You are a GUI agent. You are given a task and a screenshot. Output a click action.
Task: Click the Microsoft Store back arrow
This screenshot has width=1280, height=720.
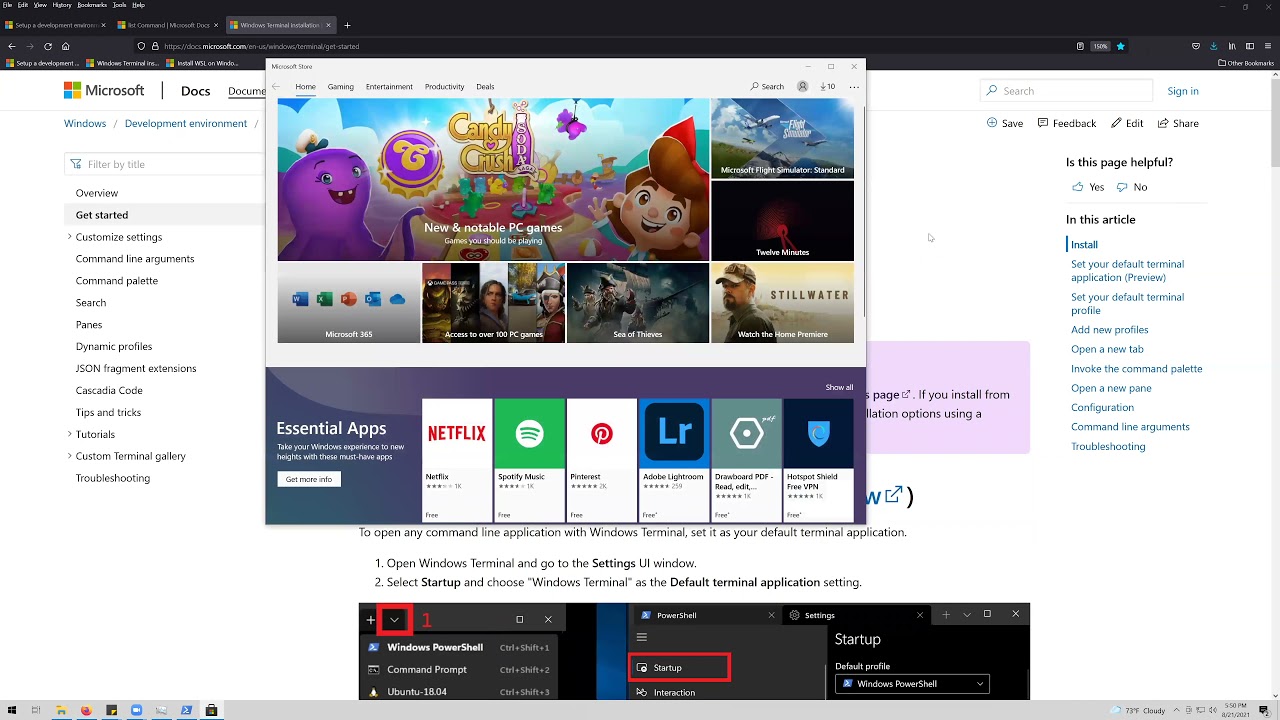coord(276,86)
